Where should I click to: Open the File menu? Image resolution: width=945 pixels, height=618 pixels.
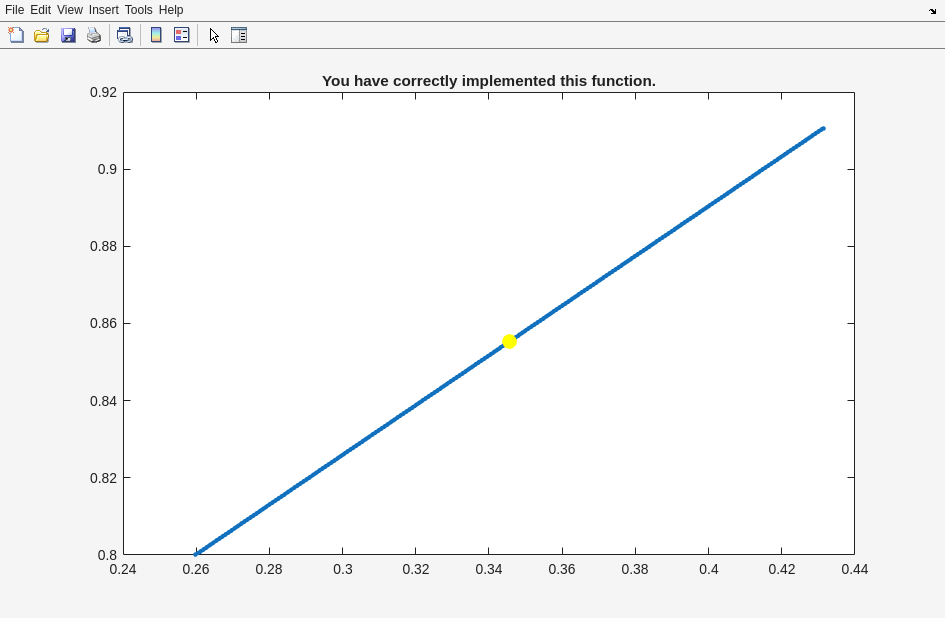pos(14,10)
